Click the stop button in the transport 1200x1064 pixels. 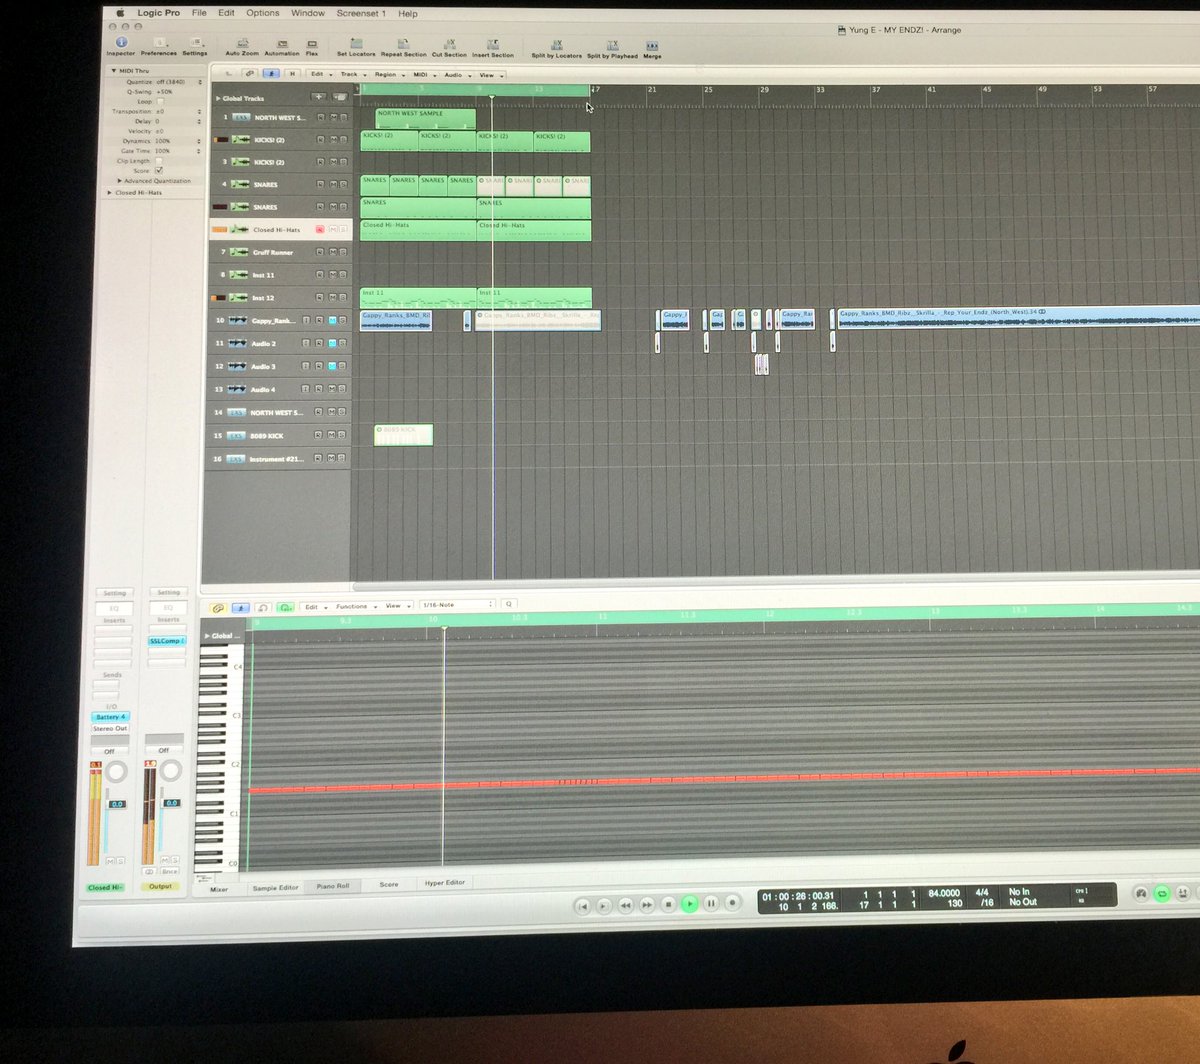[669, 904]
